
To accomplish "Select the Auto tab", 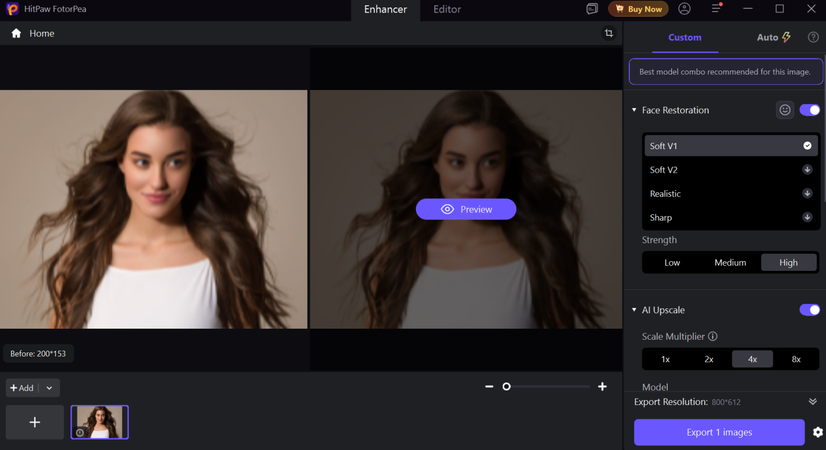I will (x=773, y=37).
